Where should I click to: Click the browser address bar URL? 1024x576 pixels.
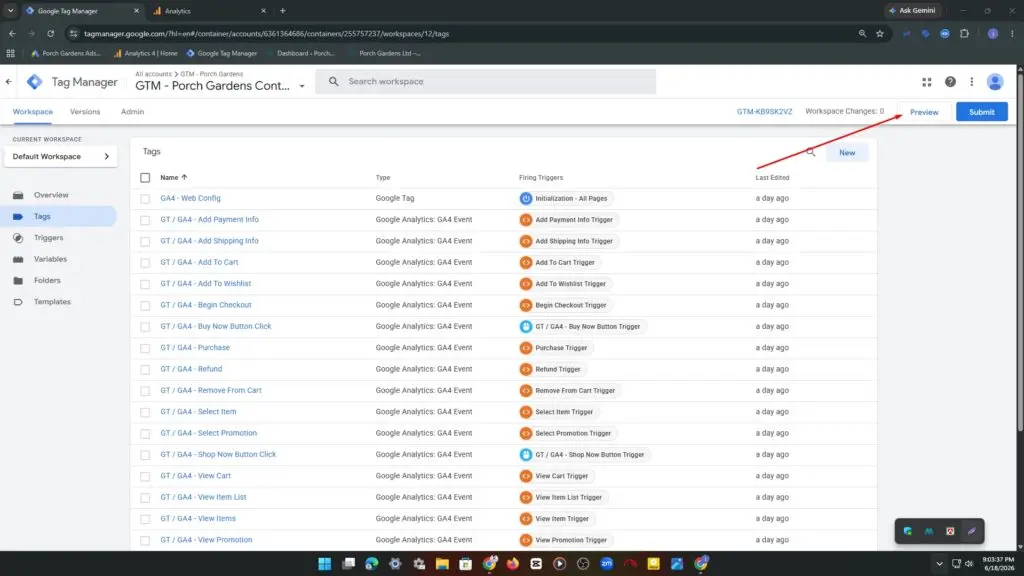(266, 33)
